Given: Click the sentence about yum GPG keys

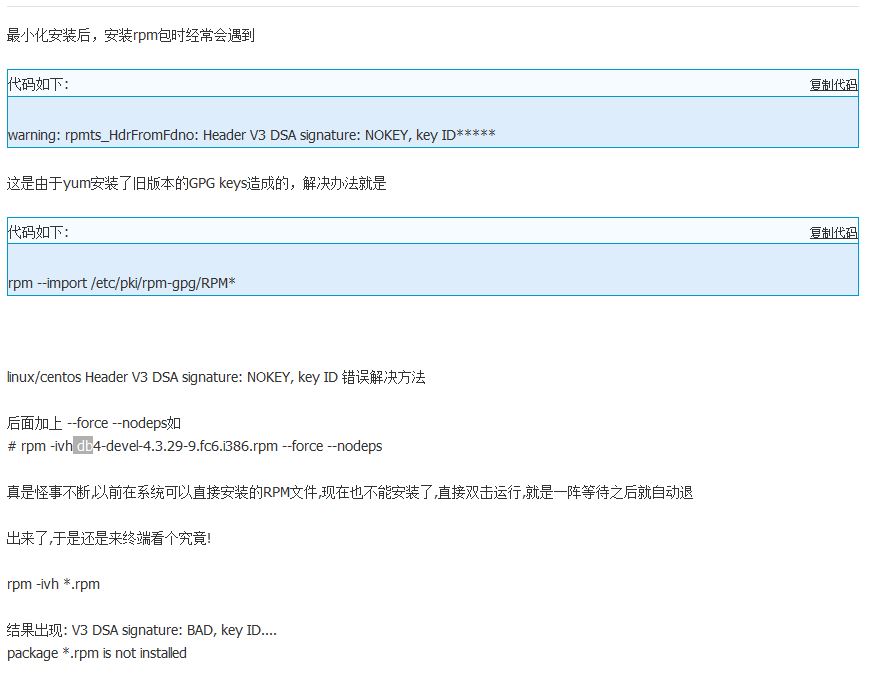Looking at the screenshot, I should click(x=196, y=183).
